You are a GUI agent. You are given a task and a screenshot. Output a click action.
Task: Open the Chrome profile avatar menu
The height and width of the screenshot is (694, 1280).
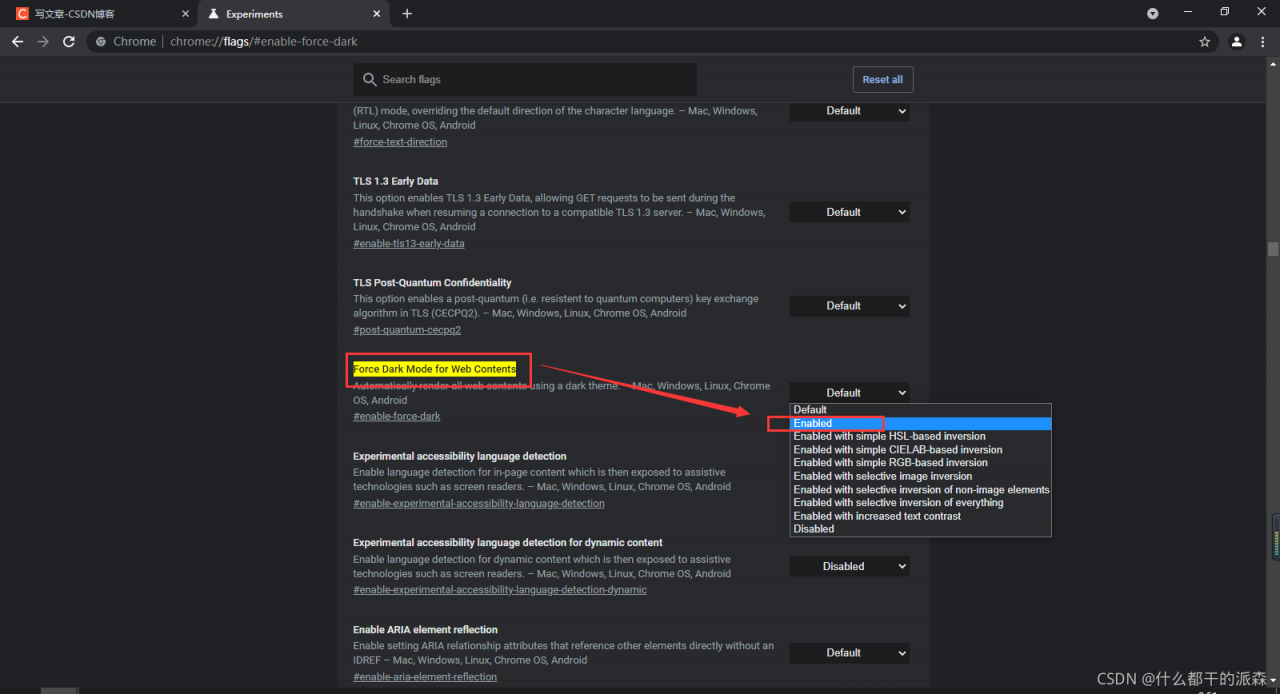pyautogui.click(x=1237, y=42)
